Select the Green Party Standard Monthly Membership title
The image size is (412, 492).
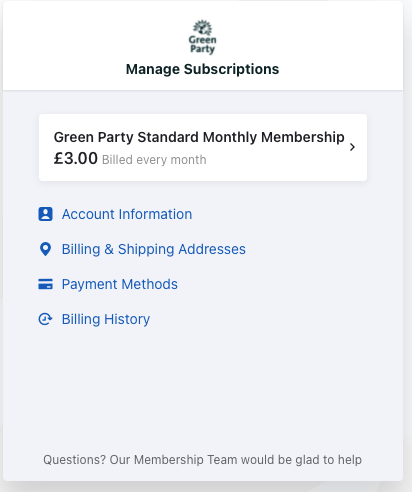199,137
